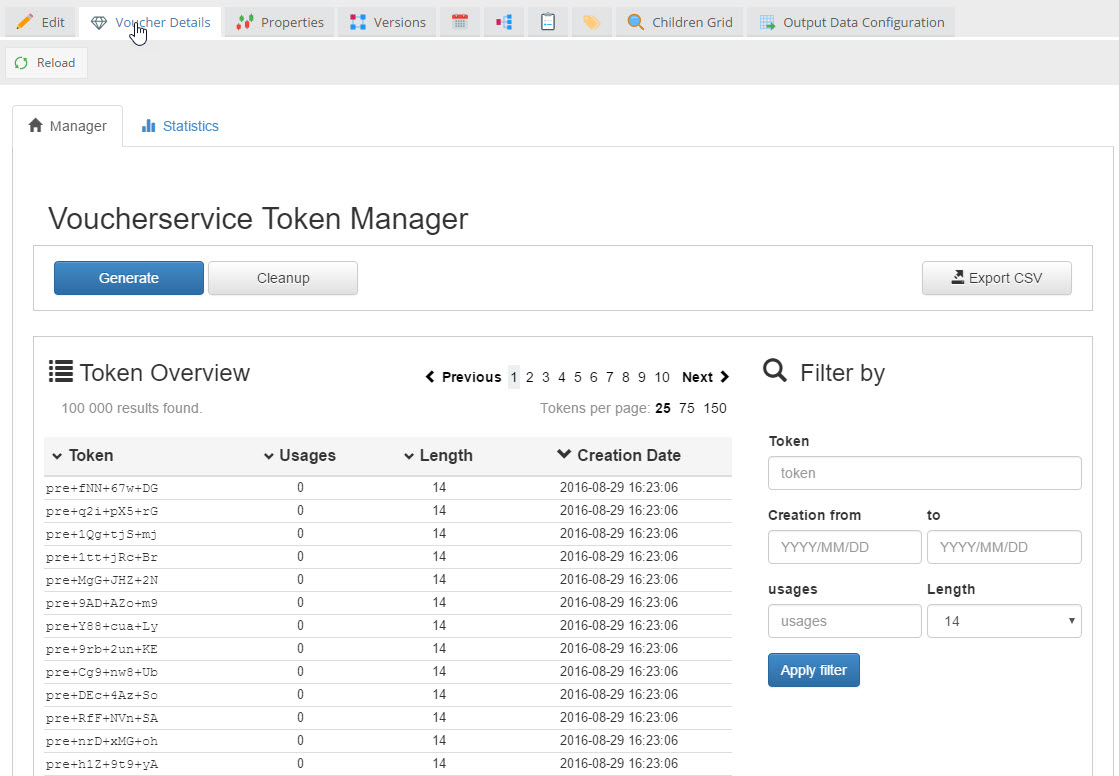This screenshot has height=776, width=1119.
Task: Open the dependencies tree icon tab
Action: [x=503, y=22]
